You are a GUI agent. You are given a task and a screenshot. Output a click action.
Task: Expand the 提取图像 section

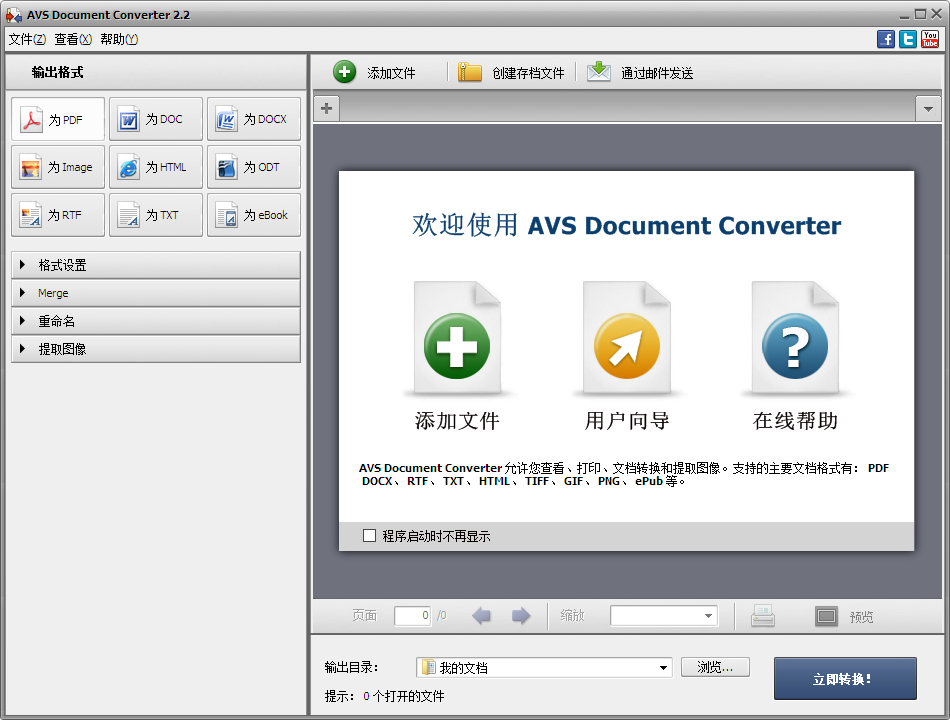click(156, 348)
